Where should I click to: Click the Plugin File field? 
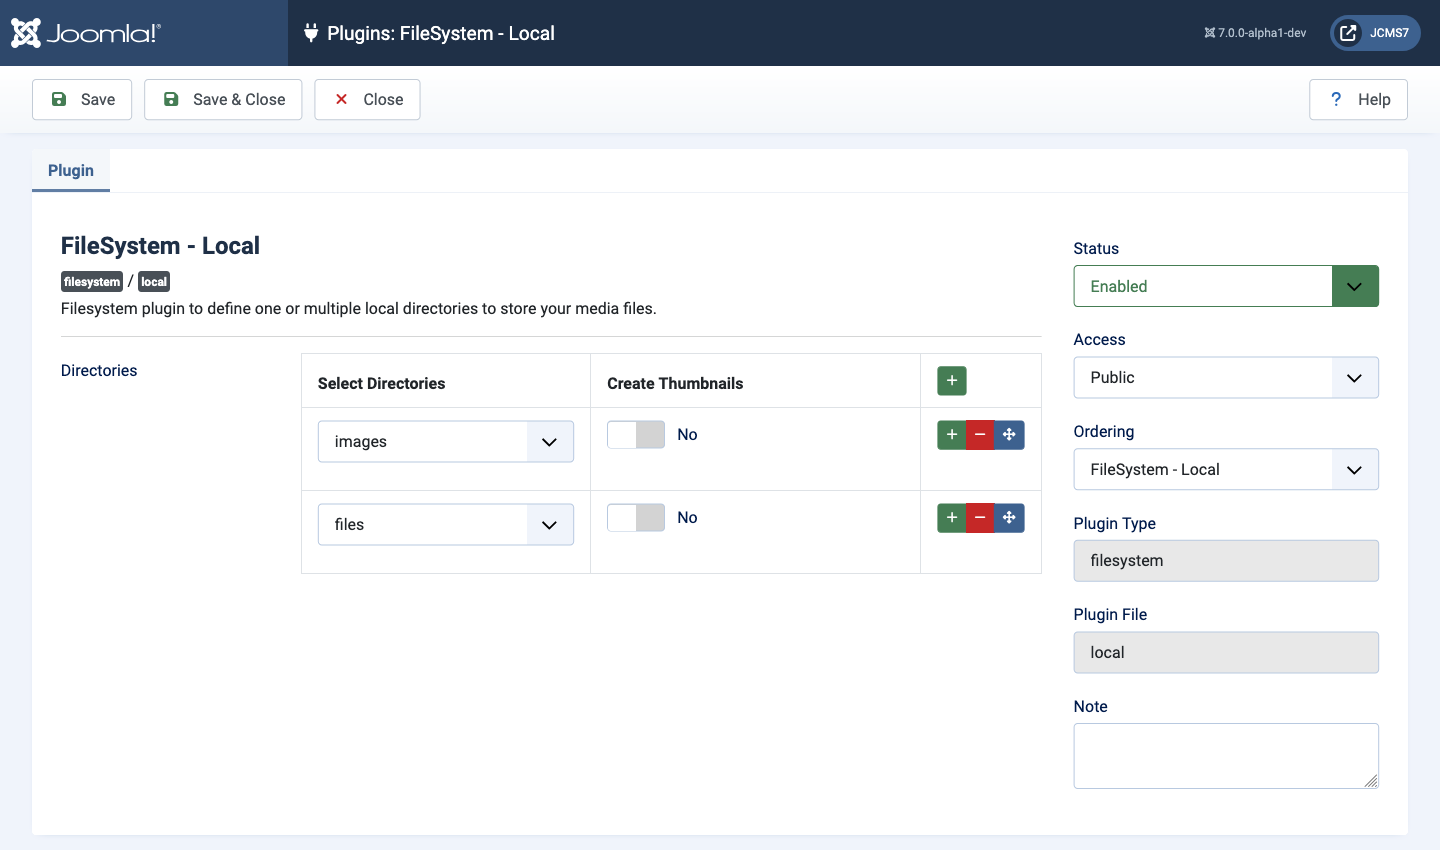[x=1226, y=653]
